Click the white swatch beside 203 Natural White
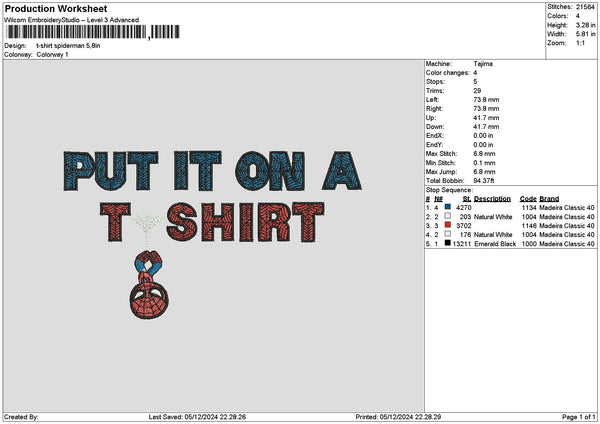The width and height of the screenshot is (600, 424). (448, 216)
